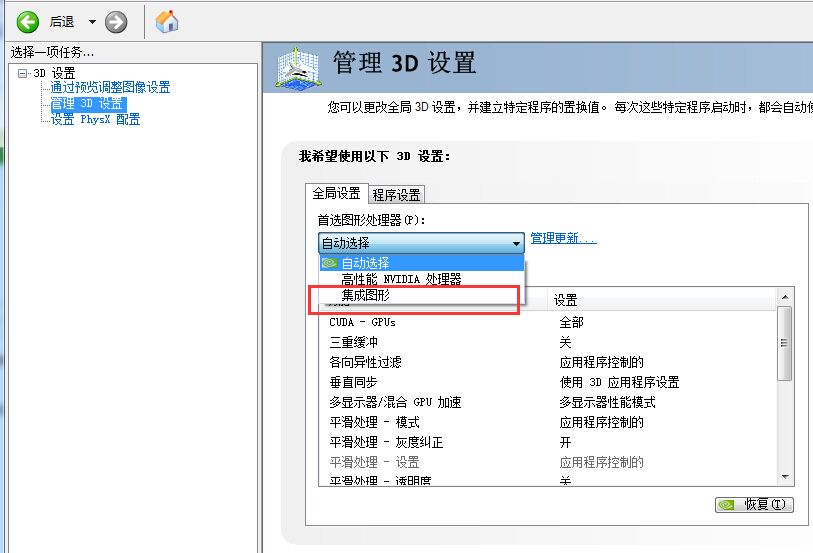Click the settings list scroll-up arrow
813x553 pixels.
785,297
